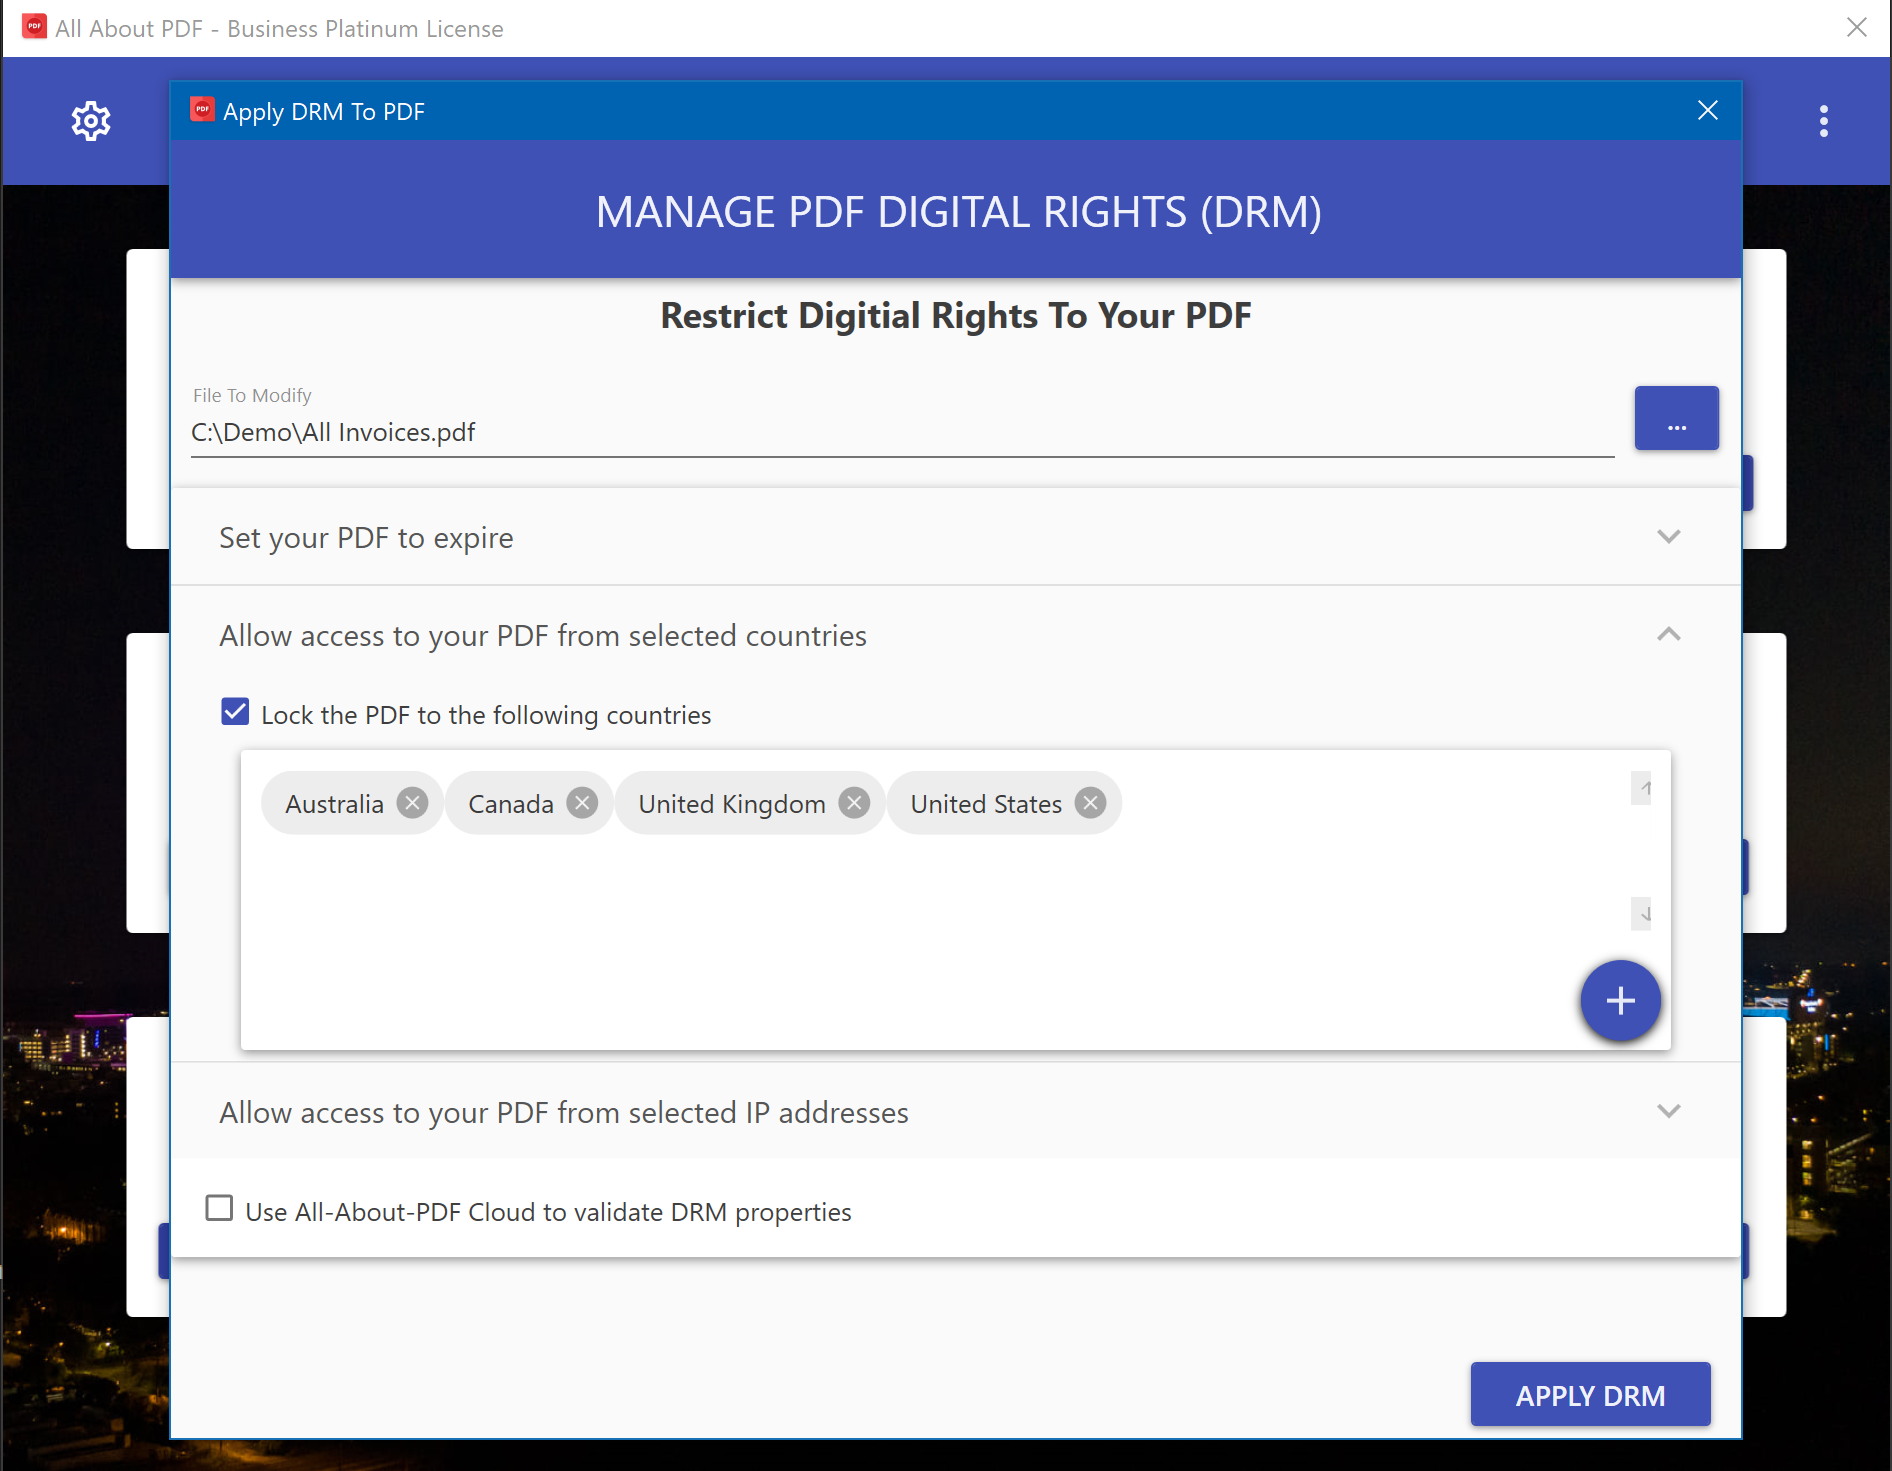The image size is (1892, 1471).
Task: Remove United States chip
Action: 1091,803
